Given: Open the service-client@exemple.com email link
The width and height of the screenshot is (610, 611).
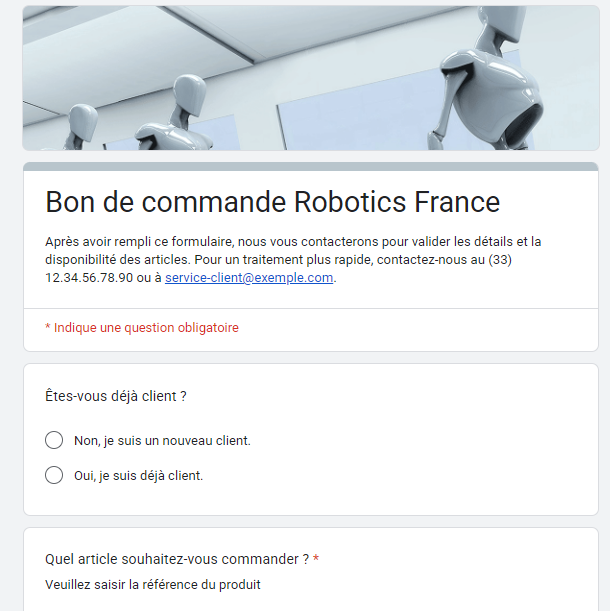Looking at the screenshot, I should pos(249,278).
